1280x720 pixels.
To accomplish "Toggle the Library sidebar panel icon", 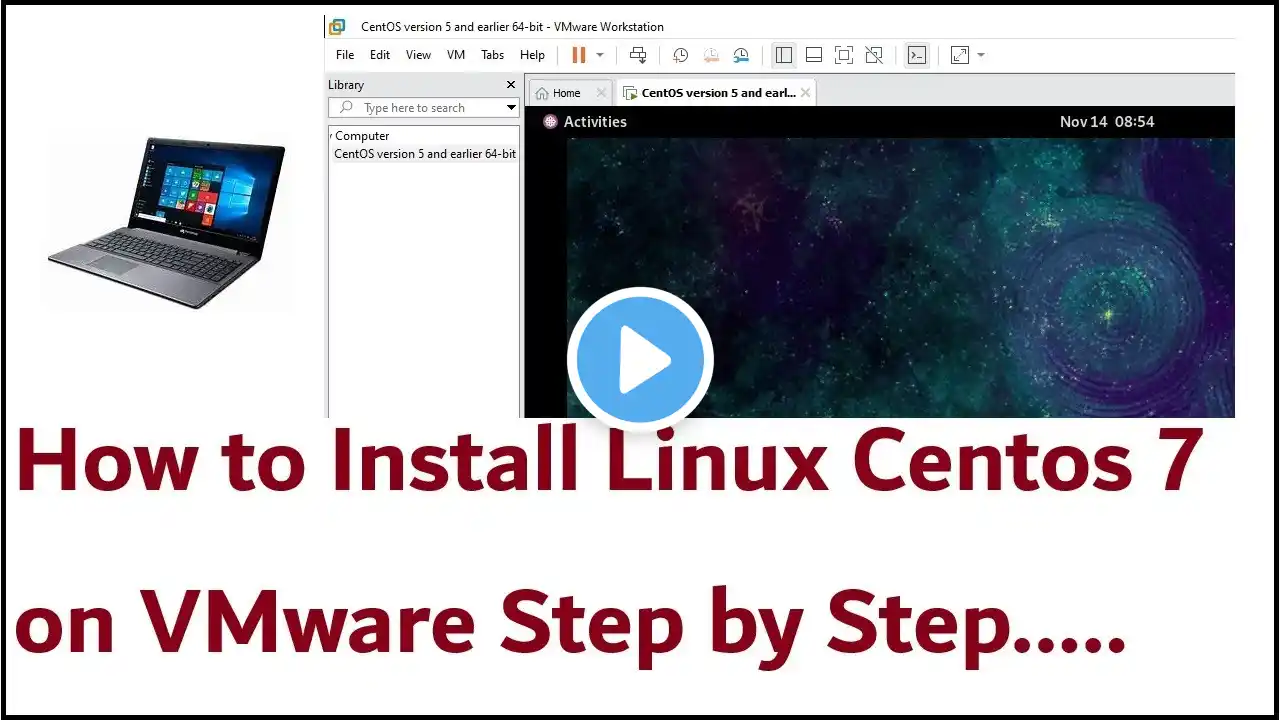I will [x=784, y=55].
